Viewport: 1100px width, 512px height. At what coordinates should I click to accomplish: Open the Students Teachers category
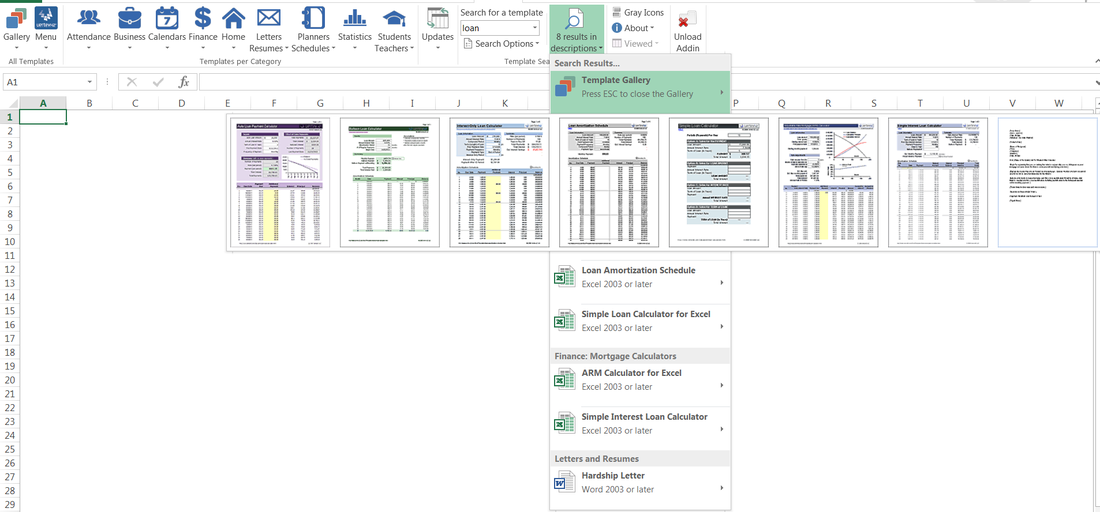[x=394, y=29]
